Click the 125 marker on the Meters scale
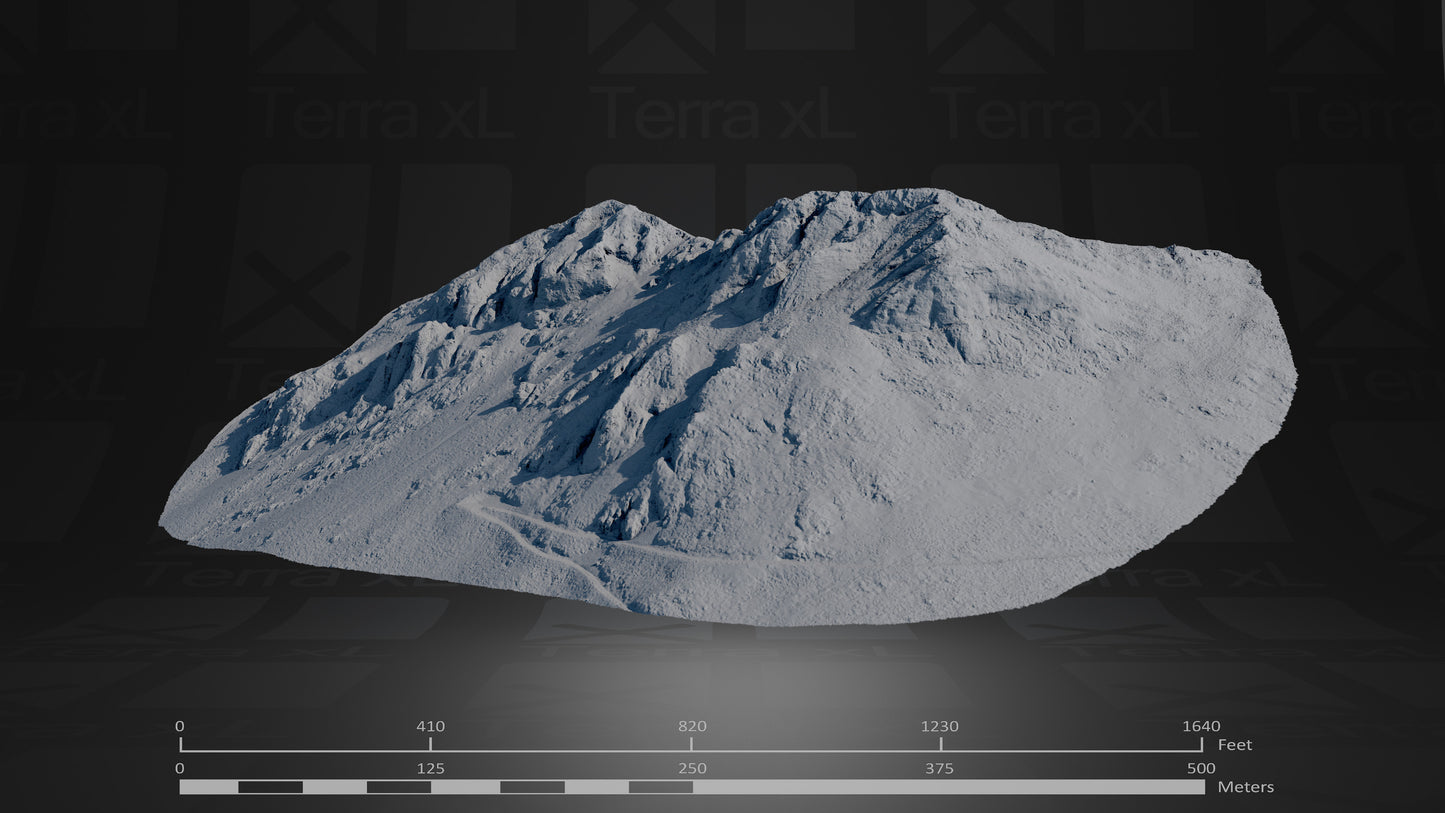This screenshot has width=1445, height=813. (x=429, y=769)
